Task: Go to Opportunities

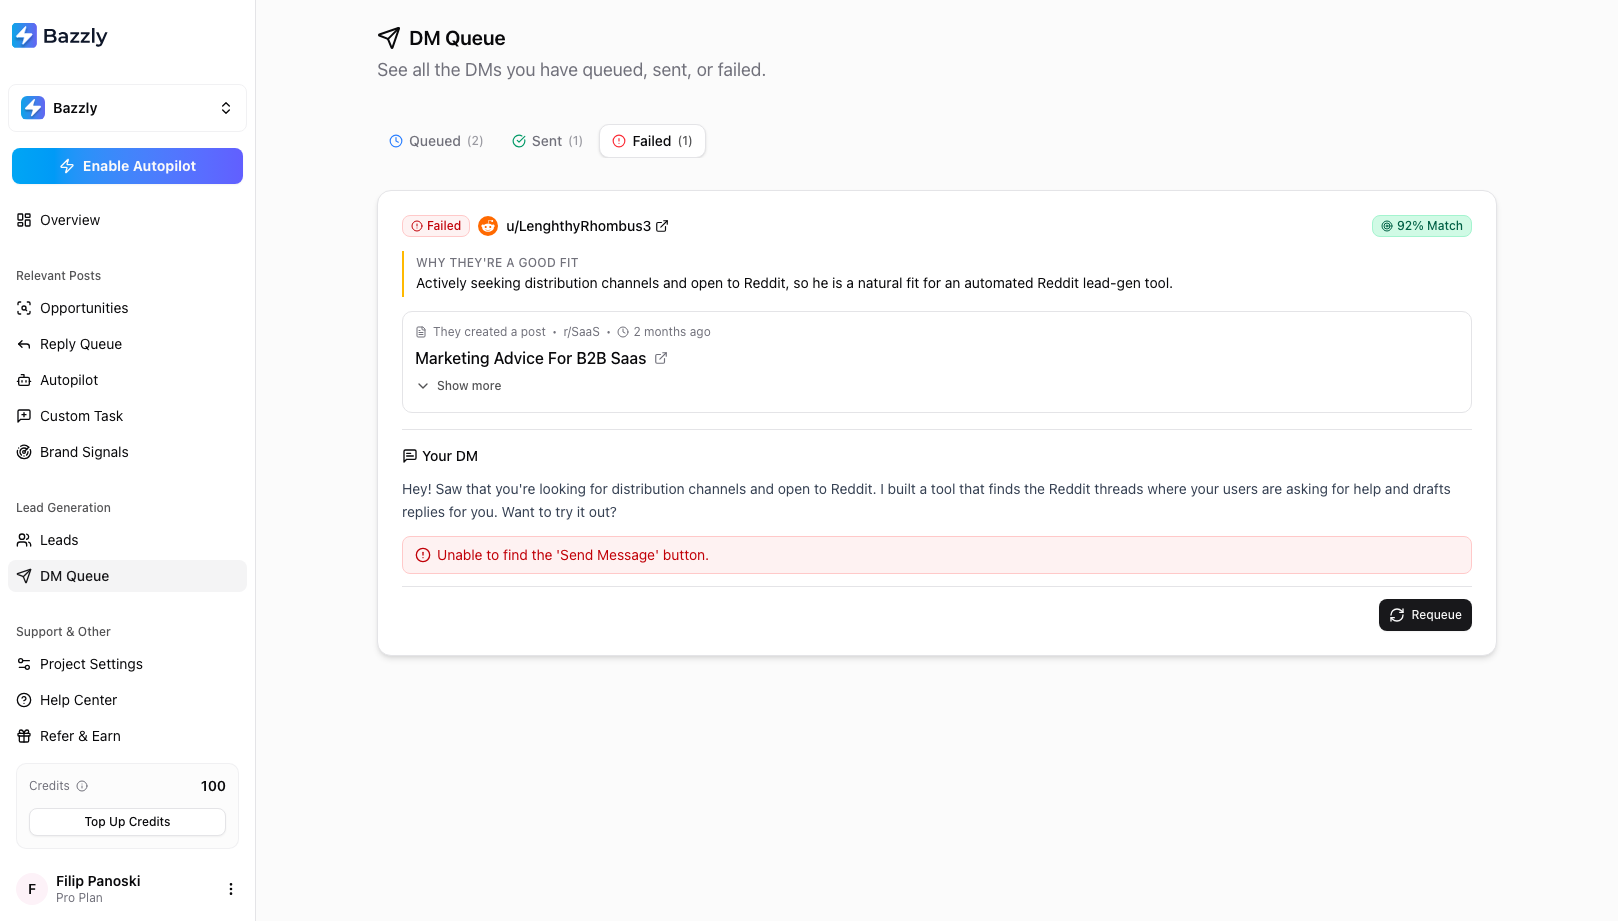Action: 127,308
